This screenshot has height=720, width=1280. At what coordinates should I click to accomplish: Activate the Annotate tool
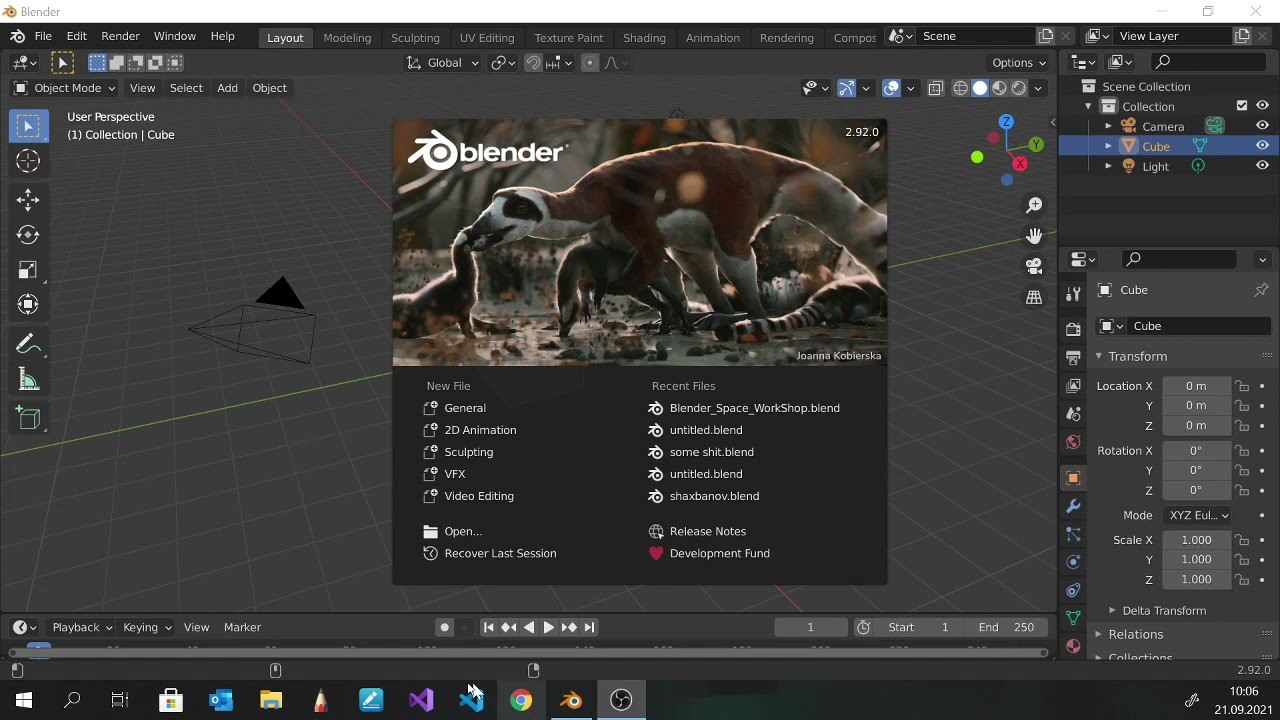click(28, 345)
